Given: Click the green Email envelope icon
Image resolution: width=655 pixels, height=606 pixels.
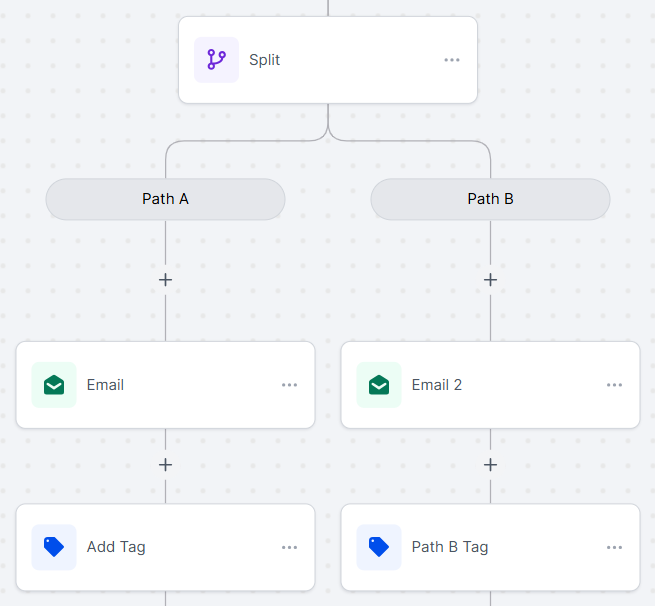Looking at the screenshot, I should pyautogui.click(x=54, y=385).
